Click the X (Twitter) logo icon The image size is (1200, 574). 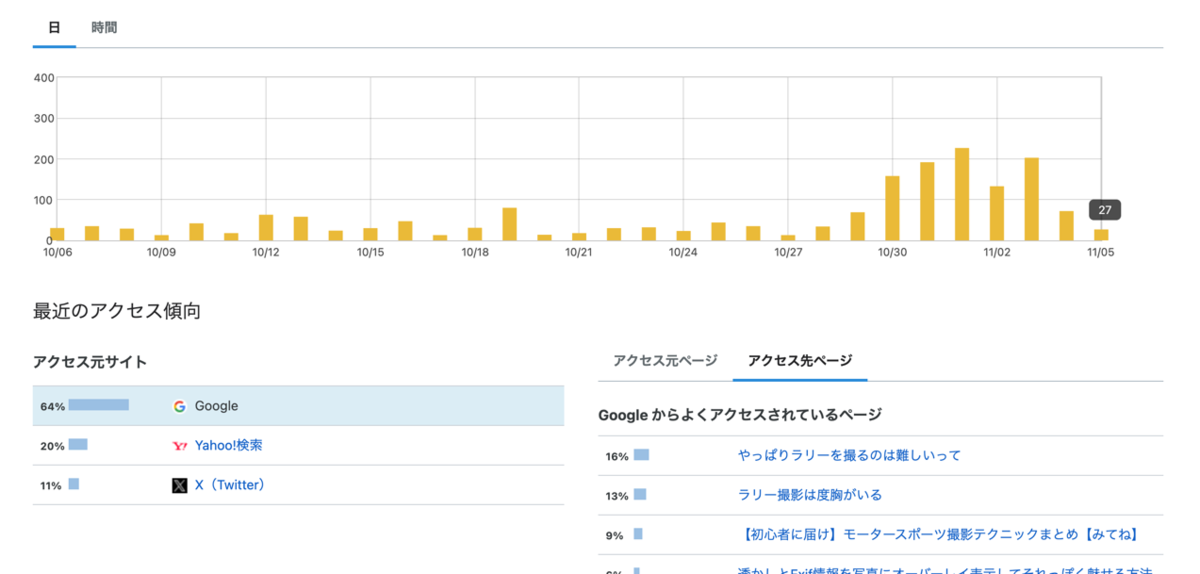click(180, 485)
